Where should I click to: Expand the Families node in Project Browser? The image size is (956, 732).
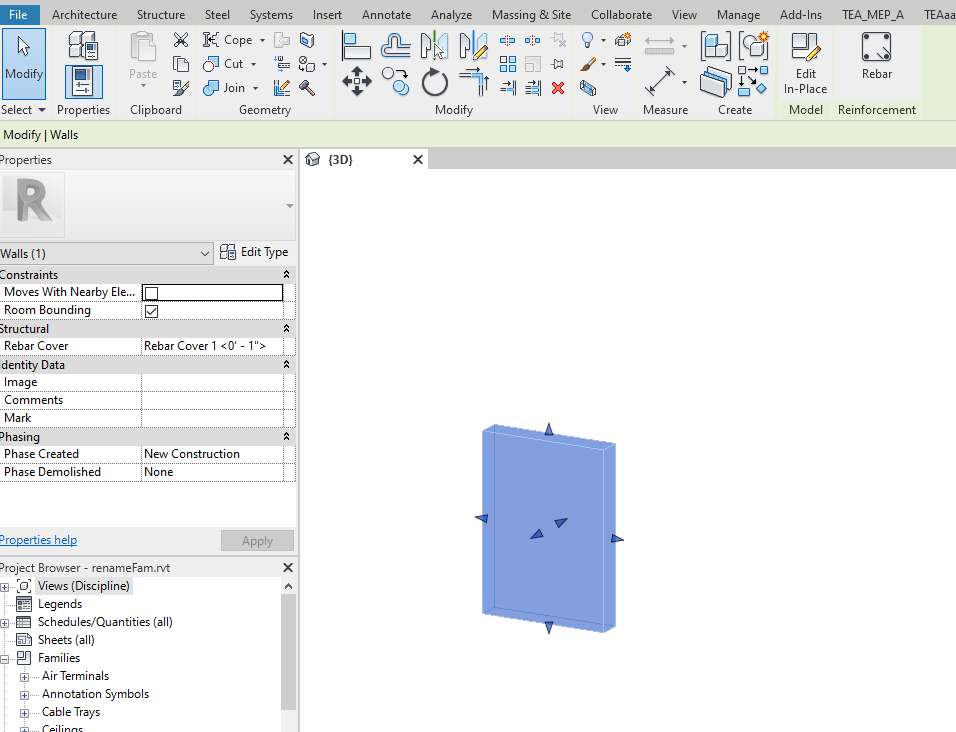6,657
